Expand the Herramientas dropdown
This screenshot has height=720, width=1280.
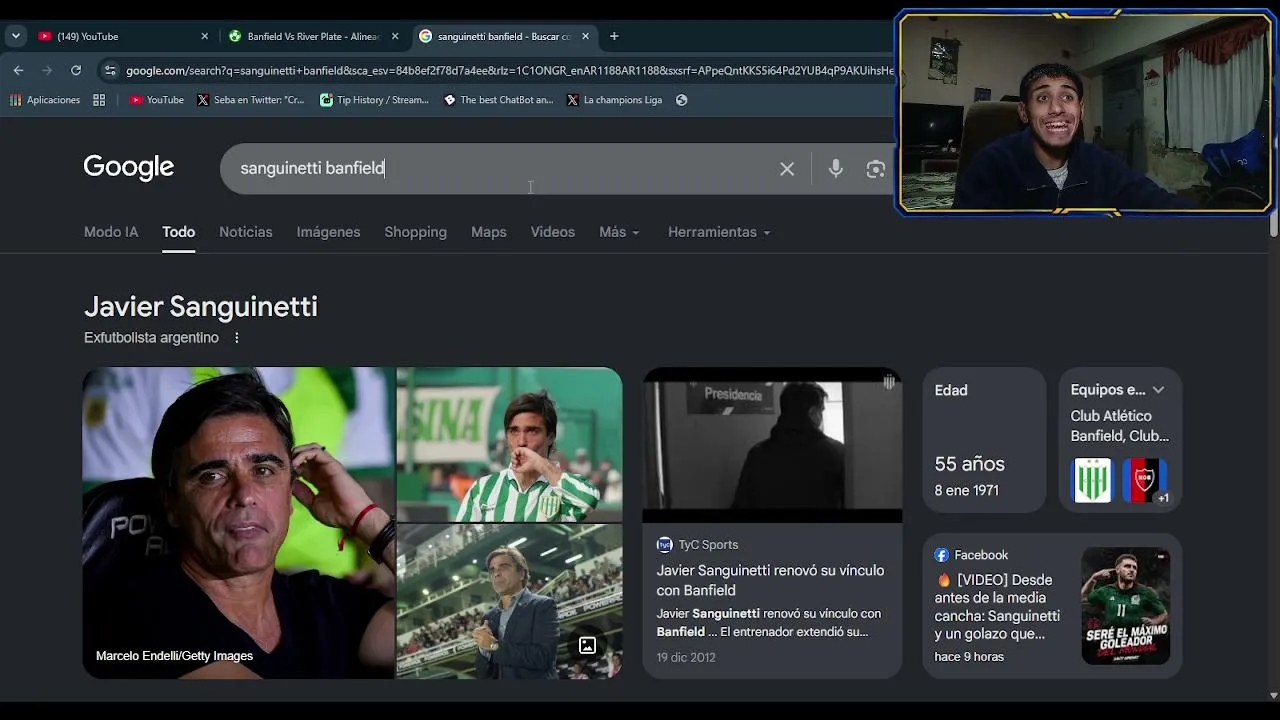719,232
